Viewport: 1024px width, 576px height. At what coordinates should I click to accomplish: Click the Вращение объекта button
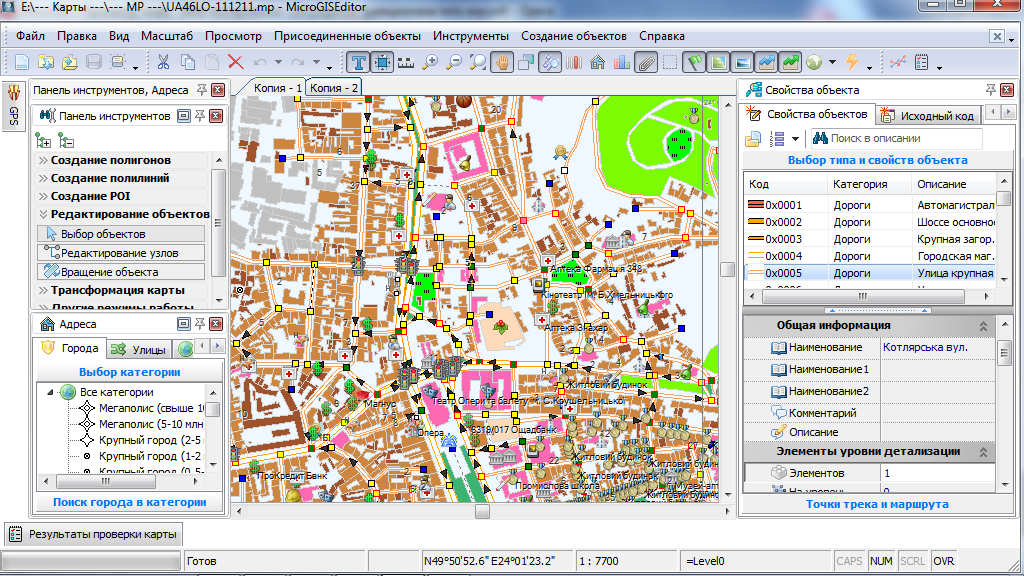111,272
